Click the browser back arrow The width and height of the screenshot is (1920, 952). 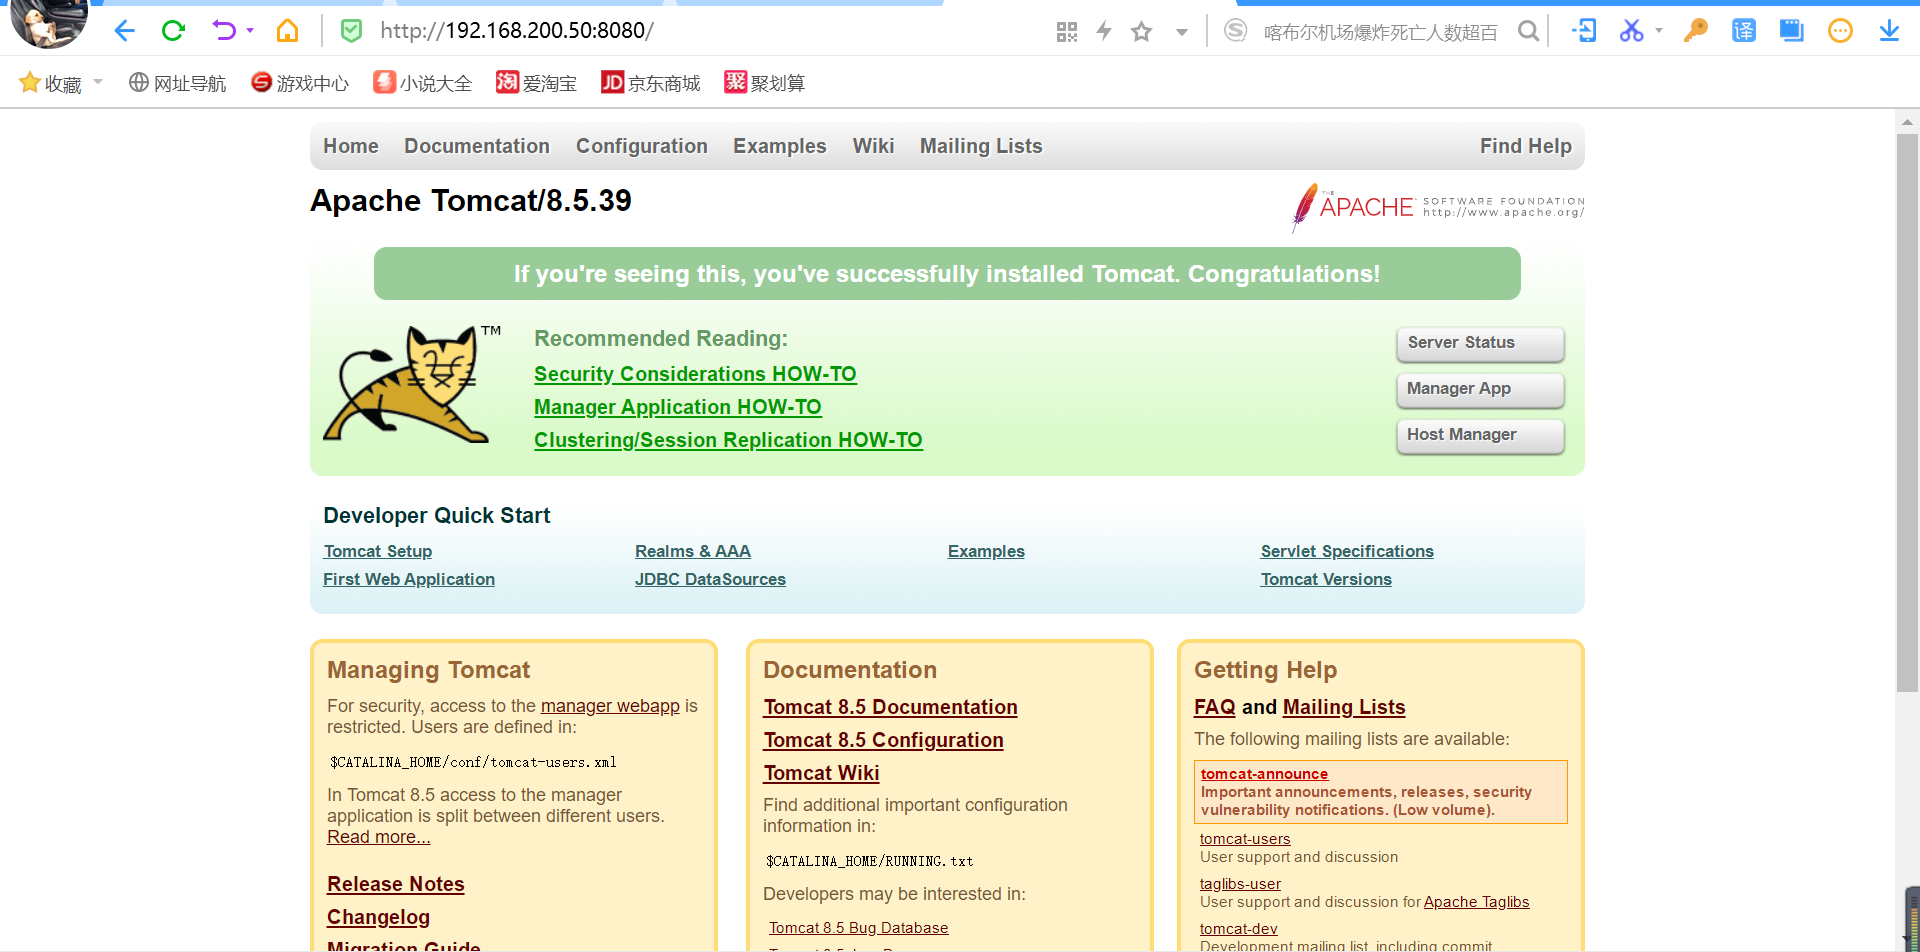coord(124,31)
